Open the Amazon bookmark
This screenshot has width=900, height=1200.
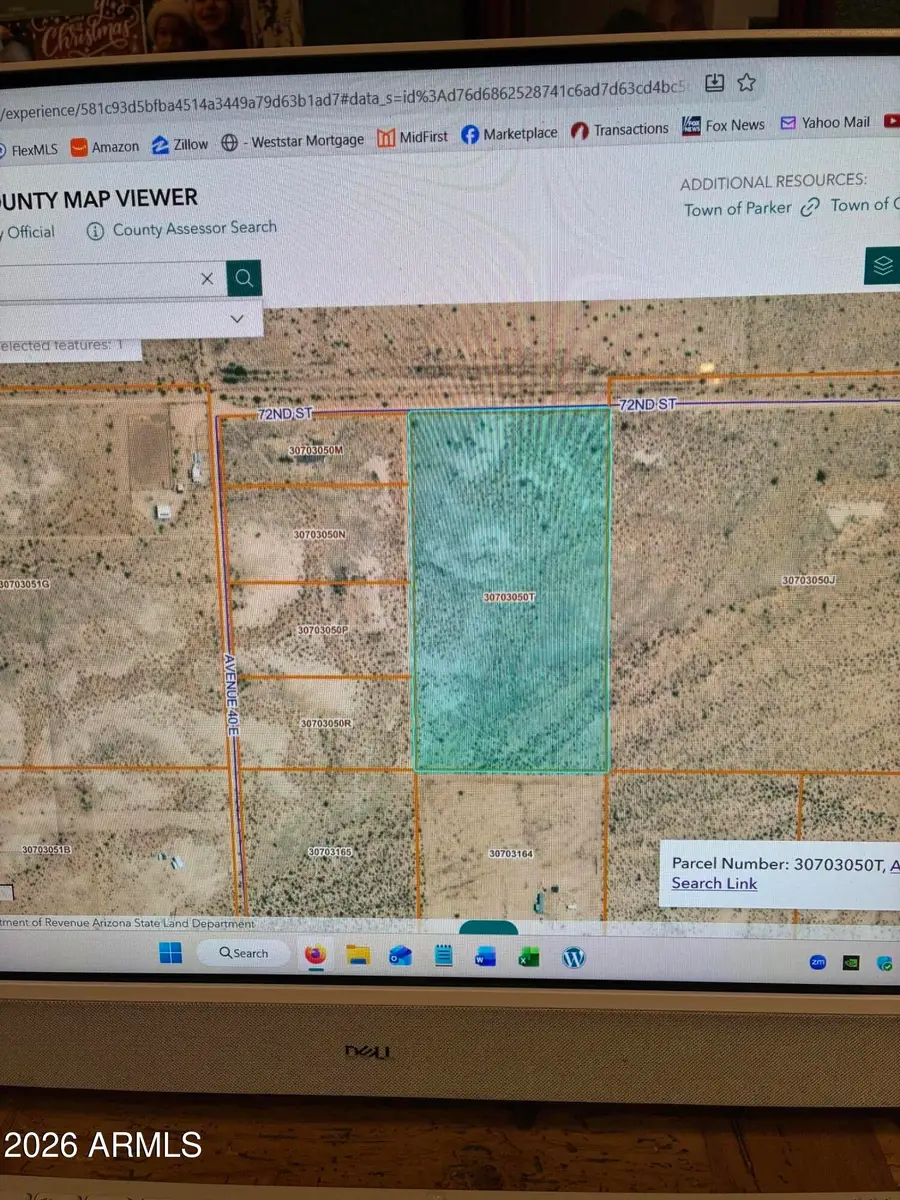pyautogui.click(x=106, y=146)
